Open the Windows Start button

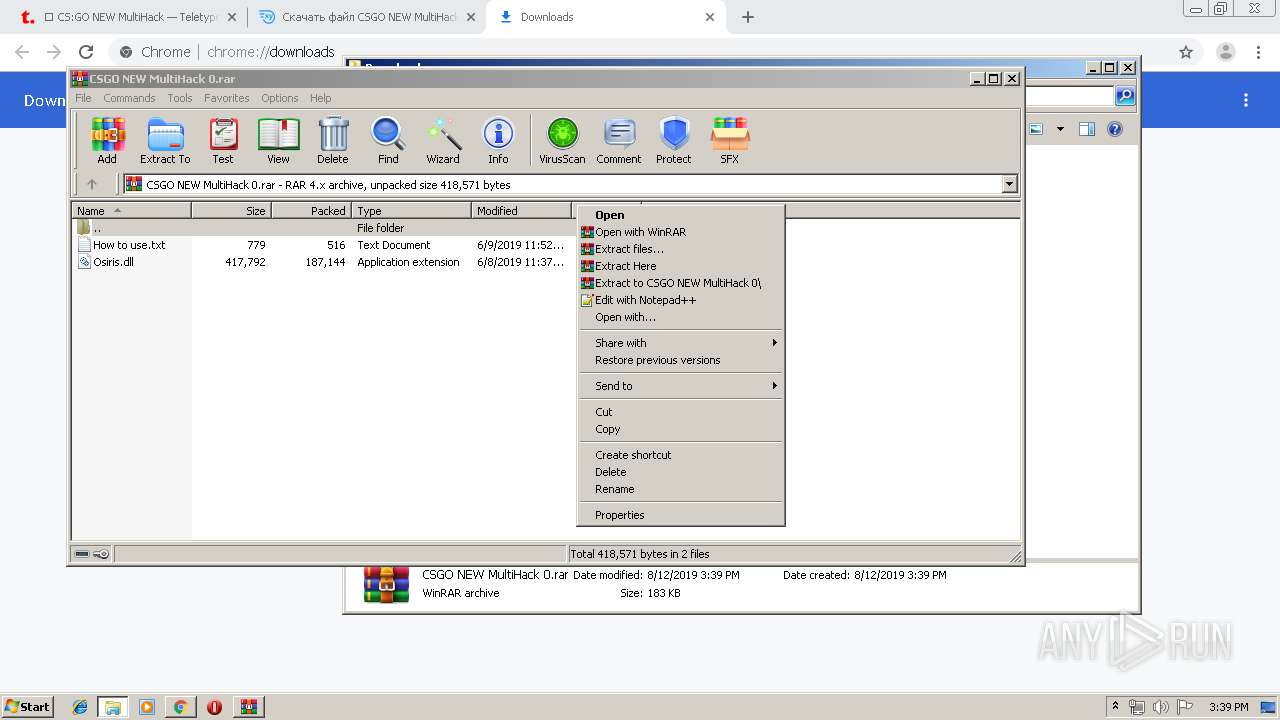[x=28, y=706]
